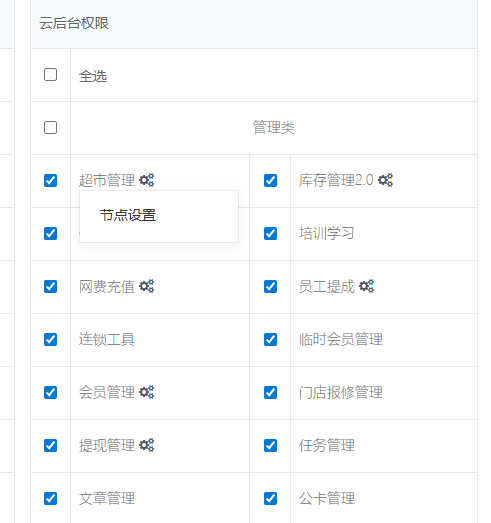Uncheck the 任务管理 checkbox
The height and width of the screenshot is (523, 491).
tap(270, 446)
